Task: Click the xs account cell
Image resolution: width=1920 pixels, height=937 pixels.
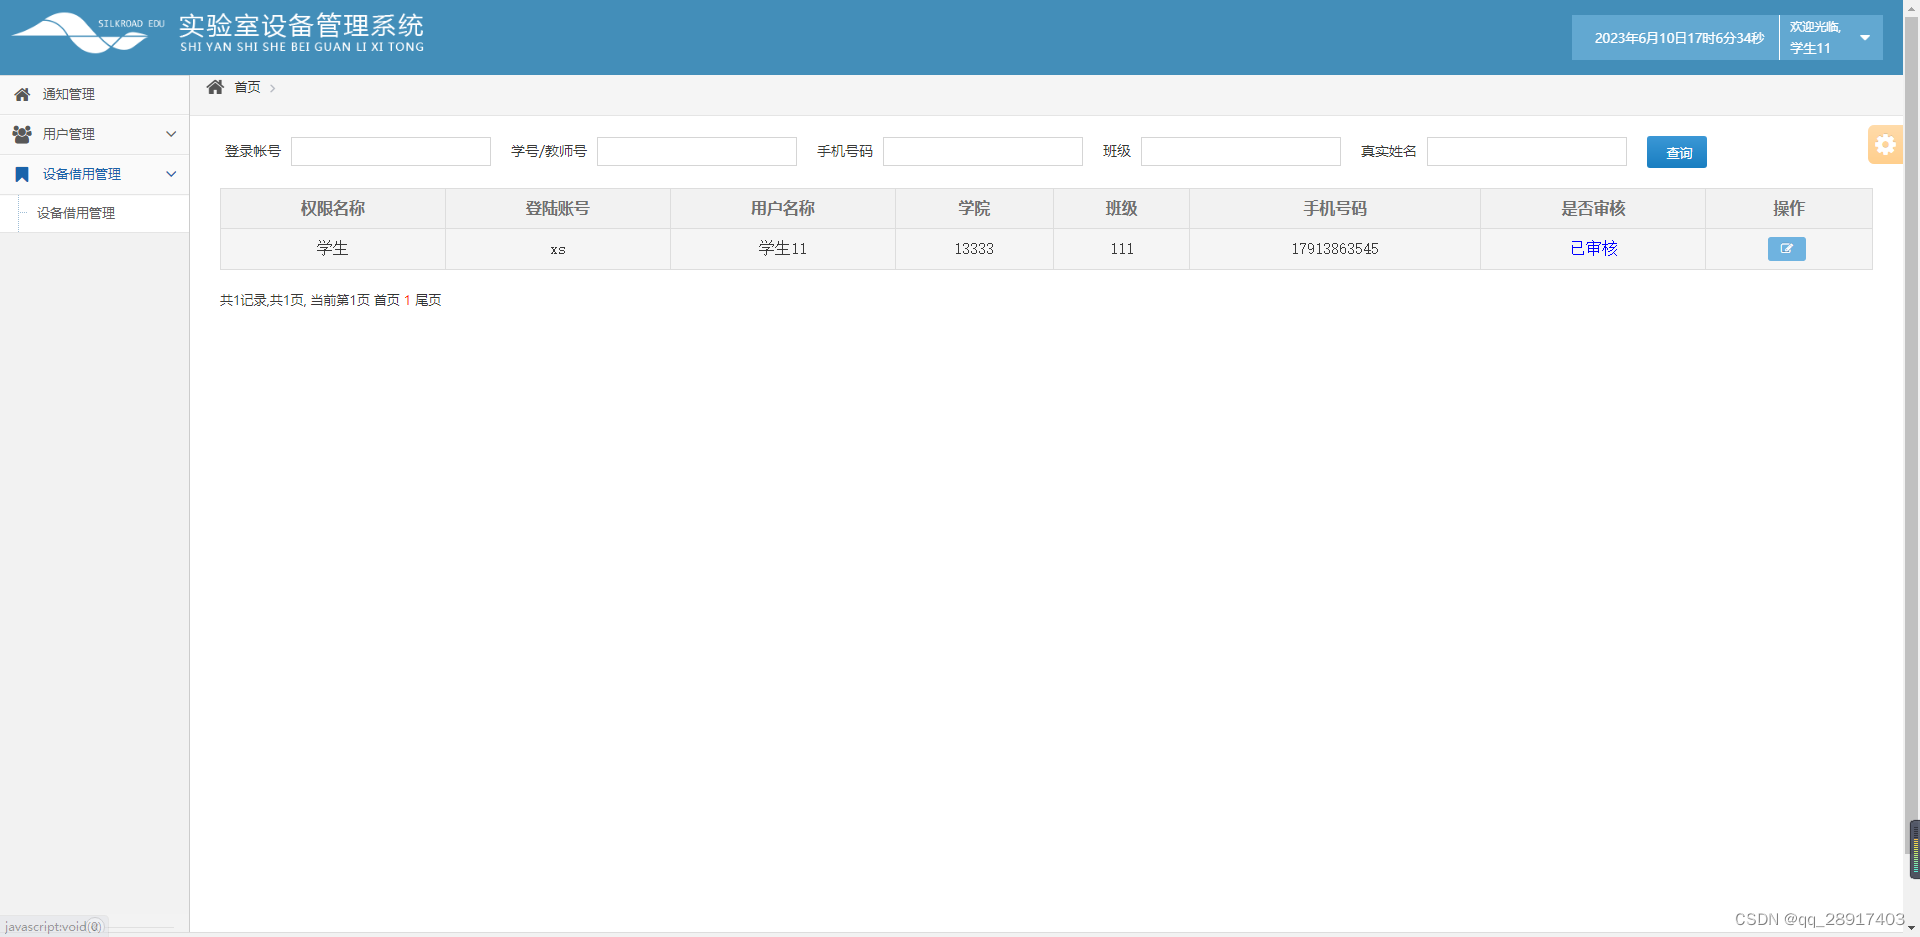Action: [558, 249]
